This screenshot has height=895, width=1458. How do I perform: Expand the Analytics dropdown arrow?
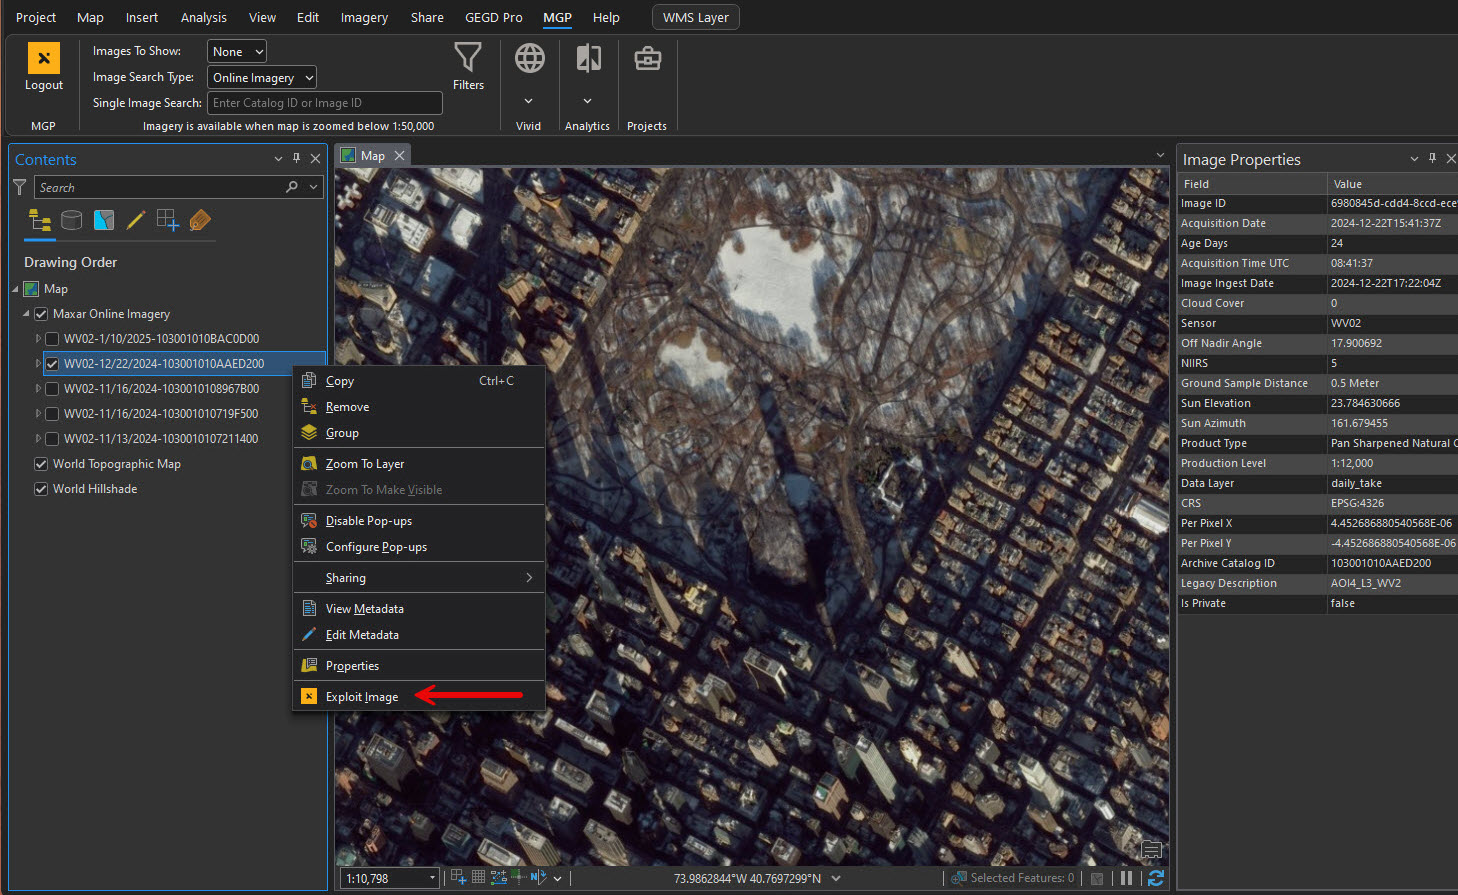588,101
